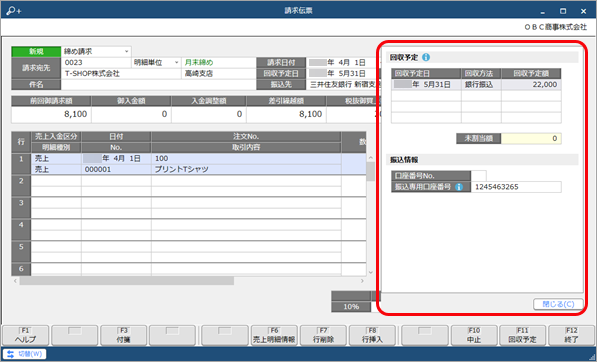Click the 請求日付 field 4月 1日

343,62
